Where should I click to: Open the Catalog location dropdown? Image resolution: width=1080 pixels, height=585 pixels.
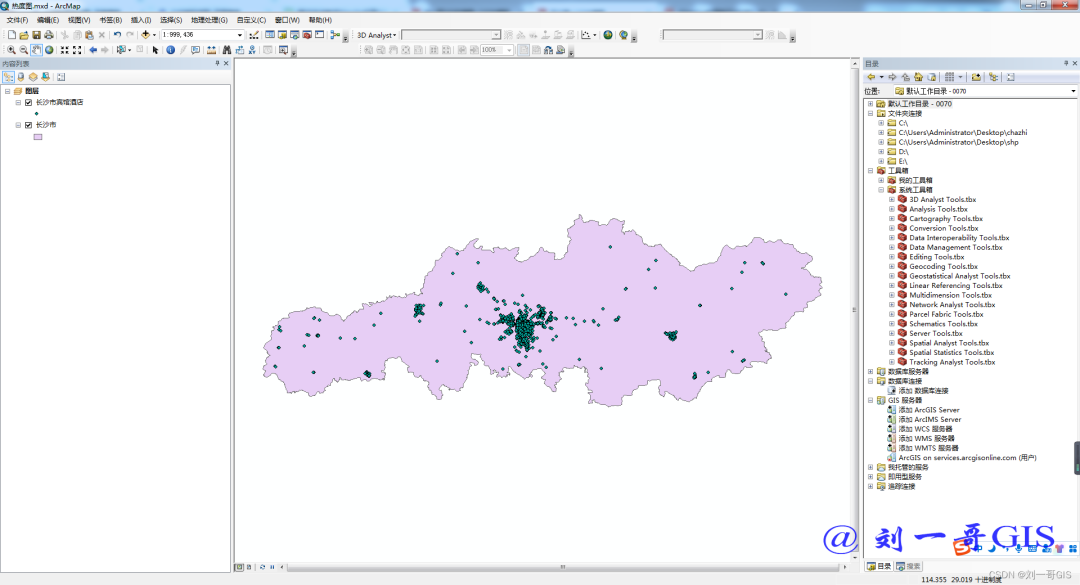click(x=1072, y=91)
